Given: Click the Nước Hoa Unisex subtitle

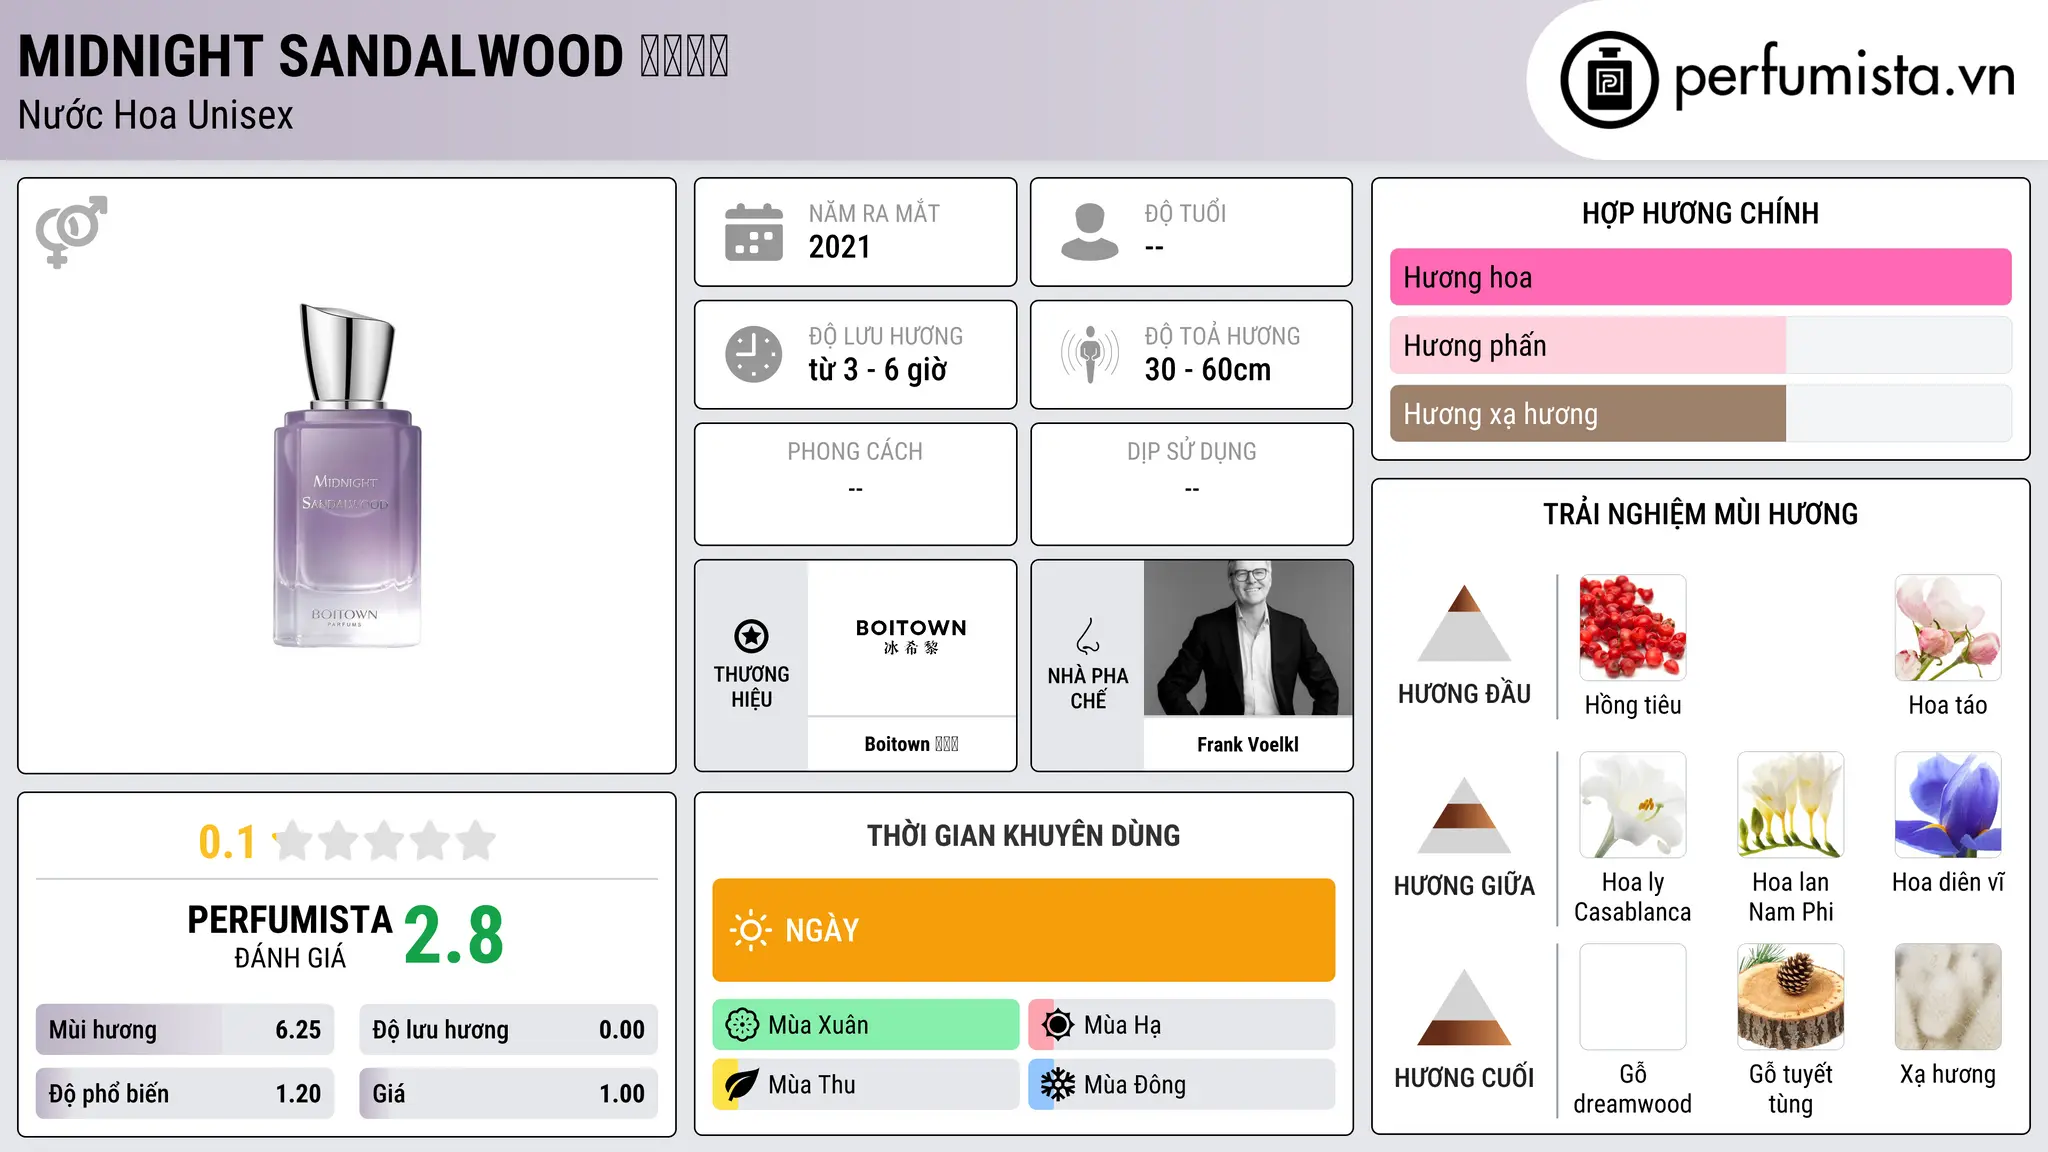Looking at the screenshot, I should pos(156,116).
